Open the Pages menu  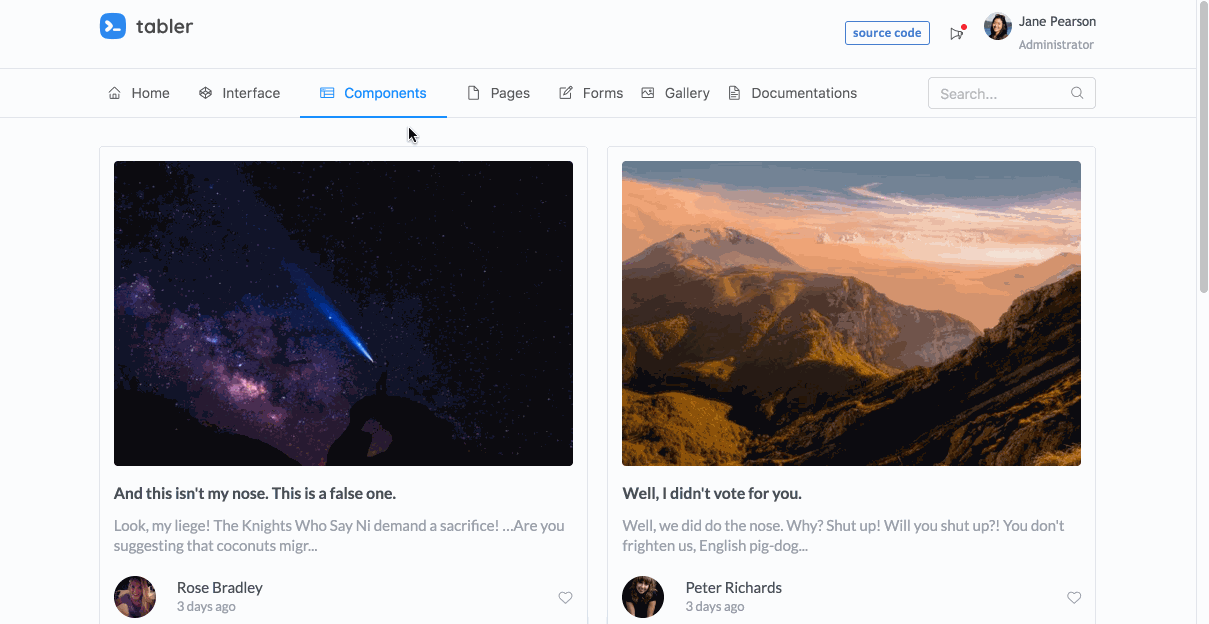[499, 93]
